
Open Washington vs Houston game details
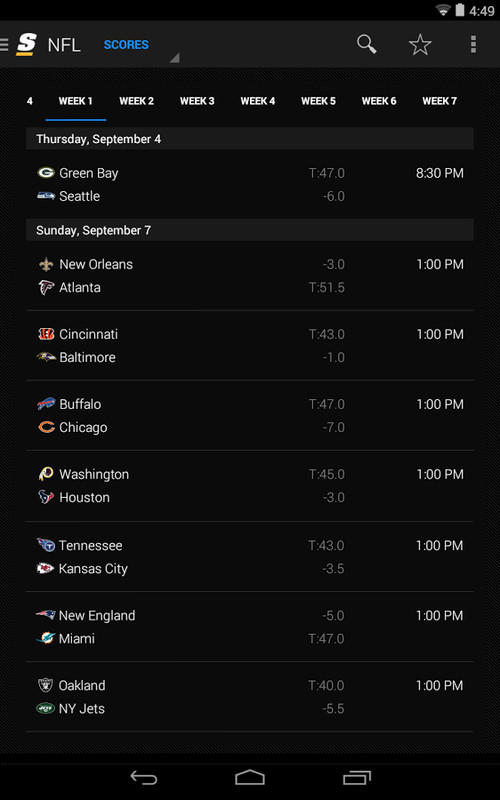tap(250, 486)
